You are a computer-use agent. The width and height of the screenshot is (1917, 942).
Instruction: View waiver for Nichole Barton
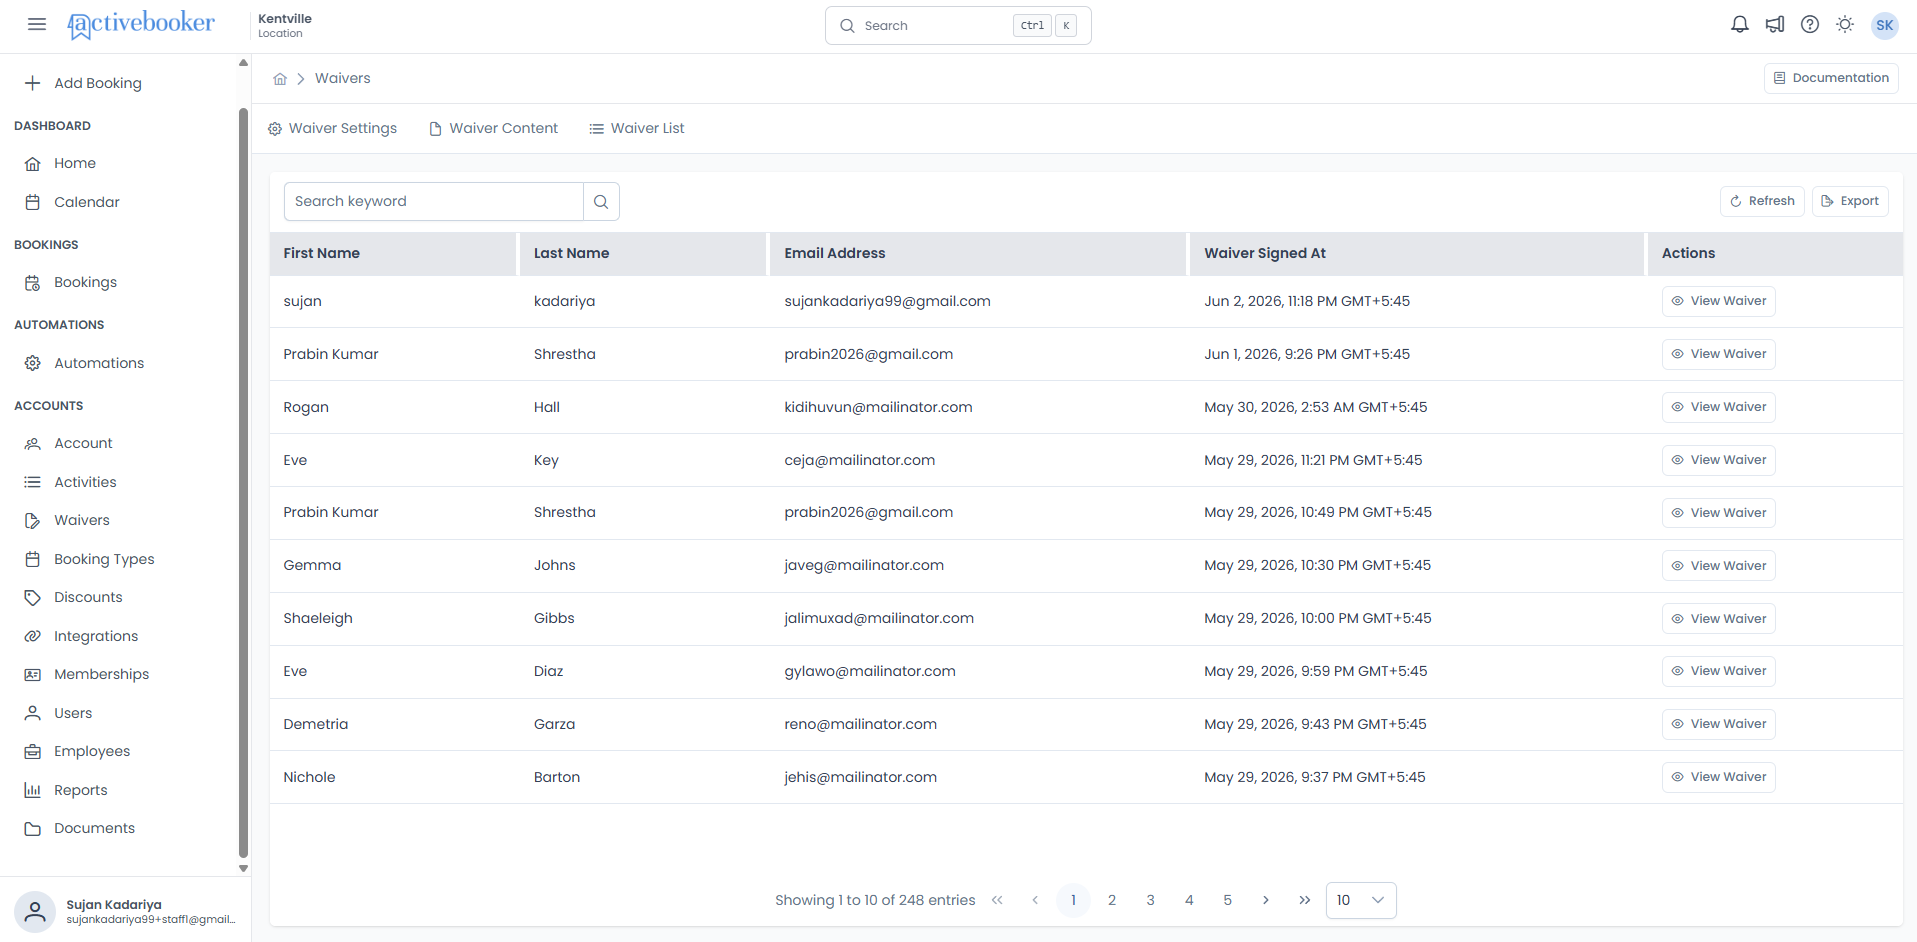[1718, 777]
